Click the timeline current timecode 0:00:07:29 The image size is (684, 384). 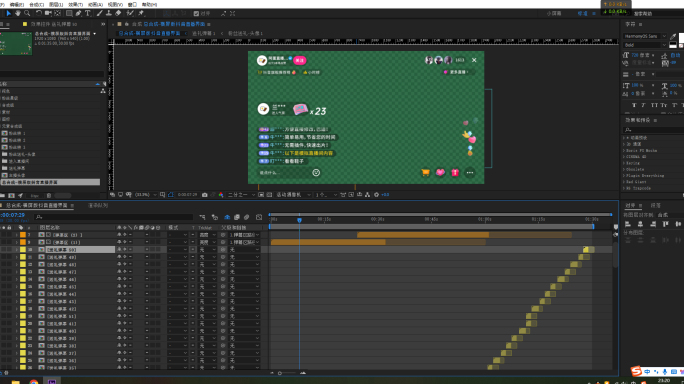(13, 215)
